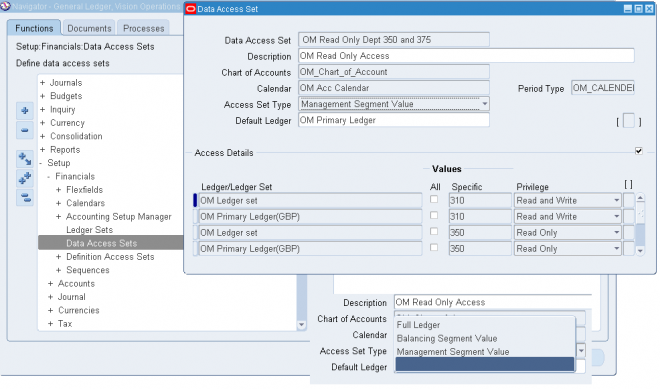Switch to the Functions tab
This screenshot has height=389, width=660.
pyautogui.click(x=34, y=28)
